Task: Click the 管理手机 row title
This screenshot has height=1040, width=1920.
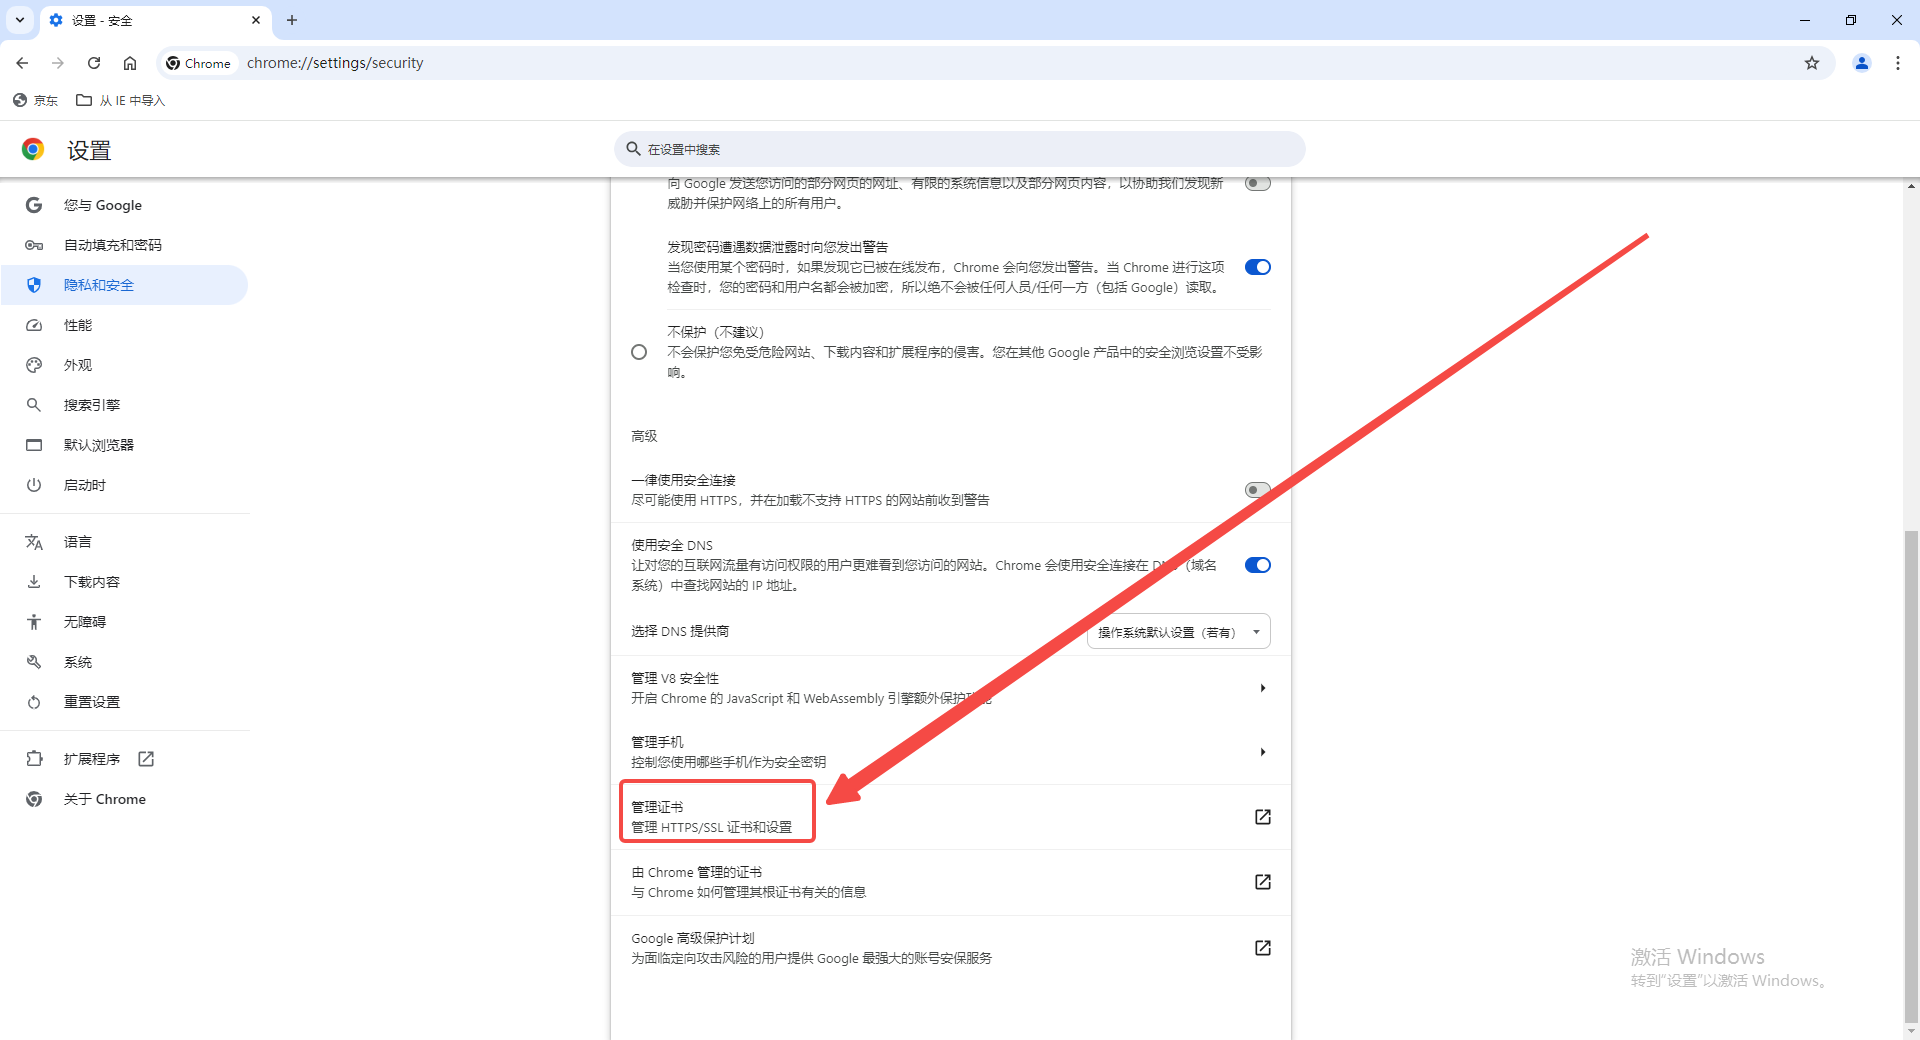Action: click(657, 742)
